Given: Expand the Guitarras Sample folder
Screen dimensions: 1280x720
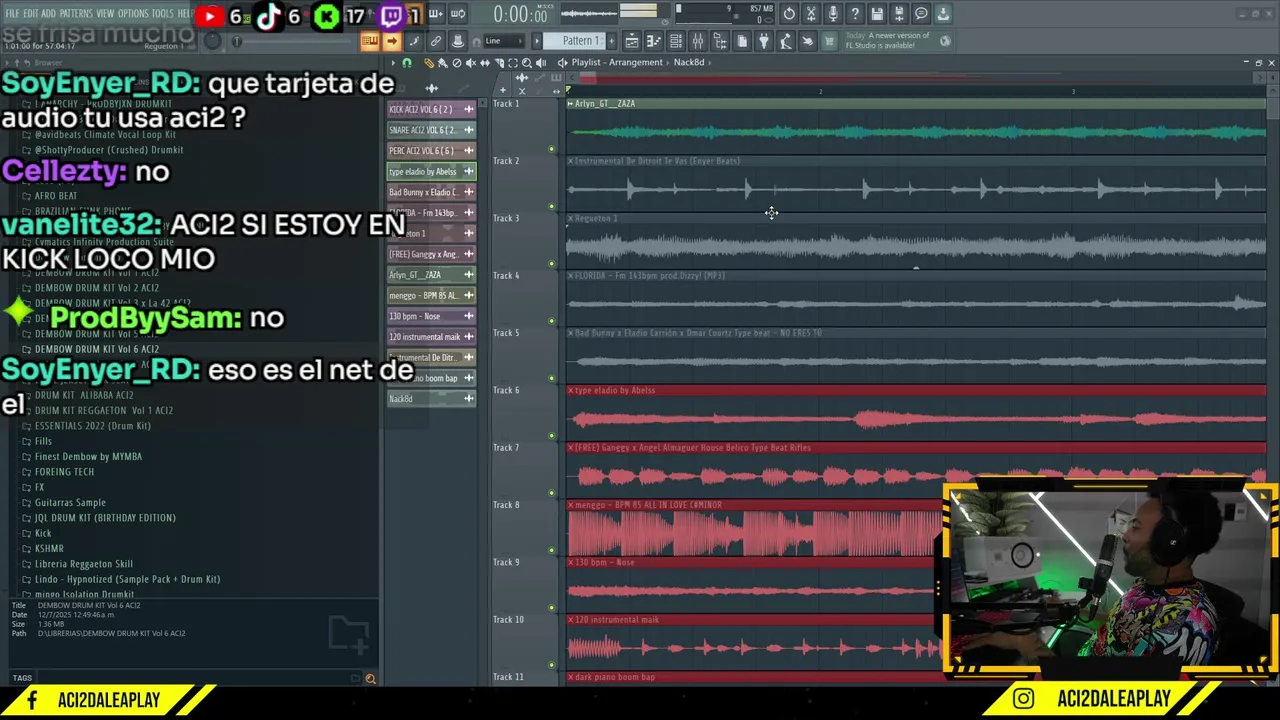Looking at the screenshot, I should [70, 502].
